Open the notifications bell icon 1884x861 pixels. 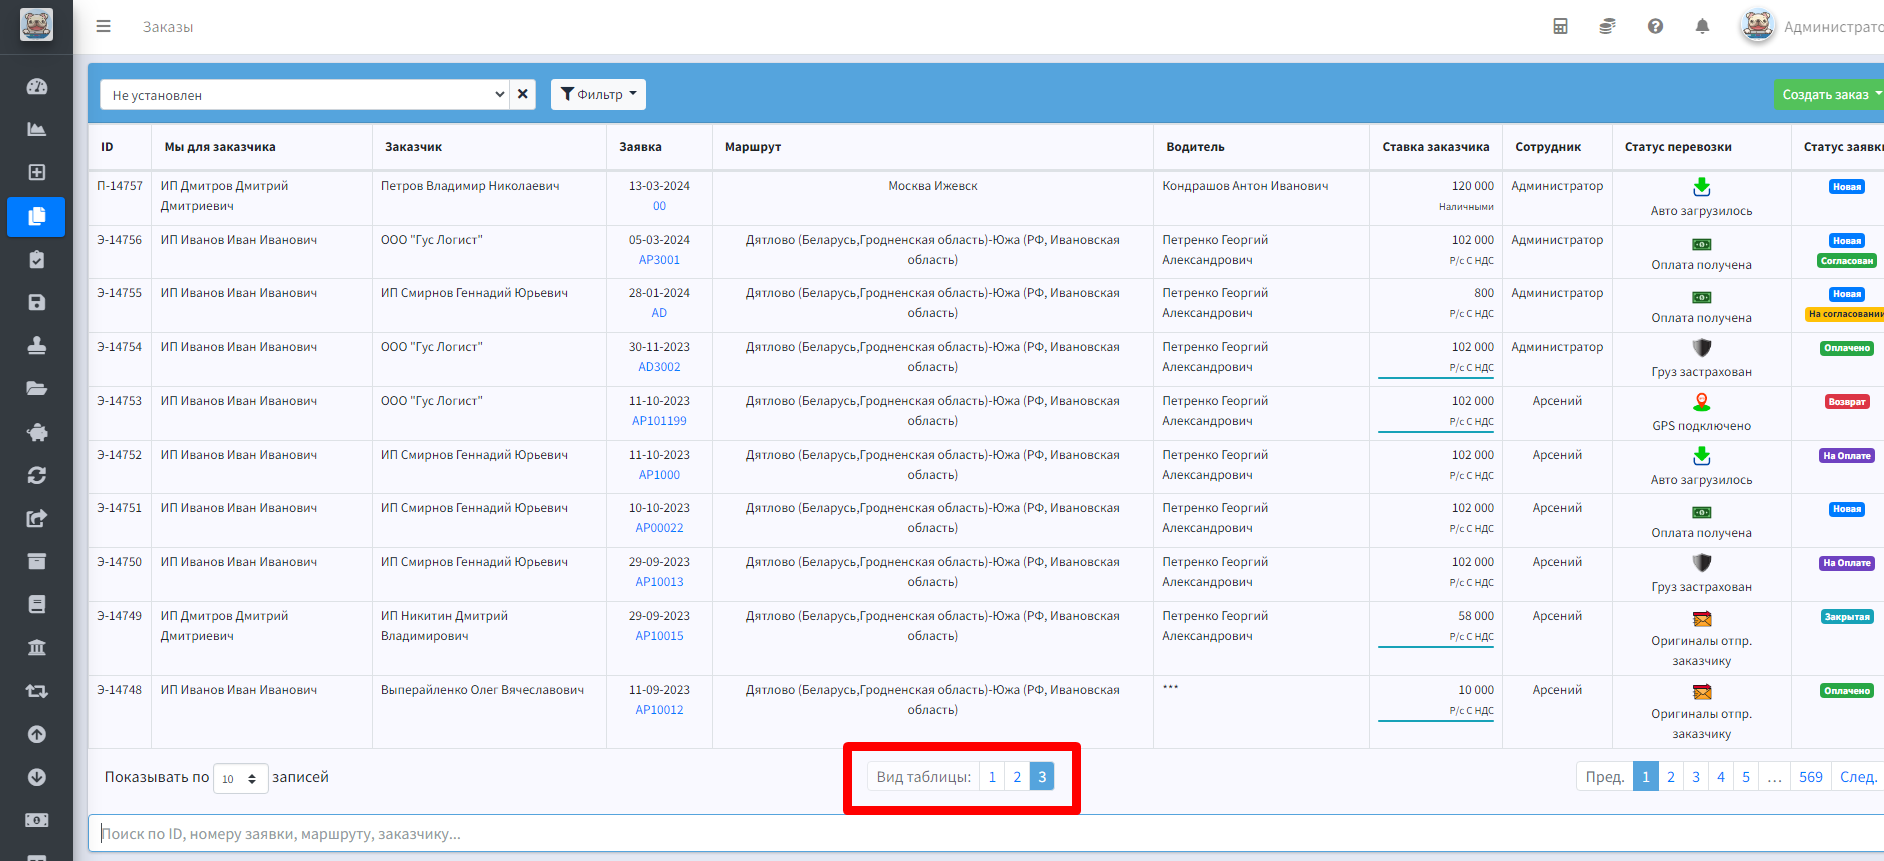pos(1702,26)
